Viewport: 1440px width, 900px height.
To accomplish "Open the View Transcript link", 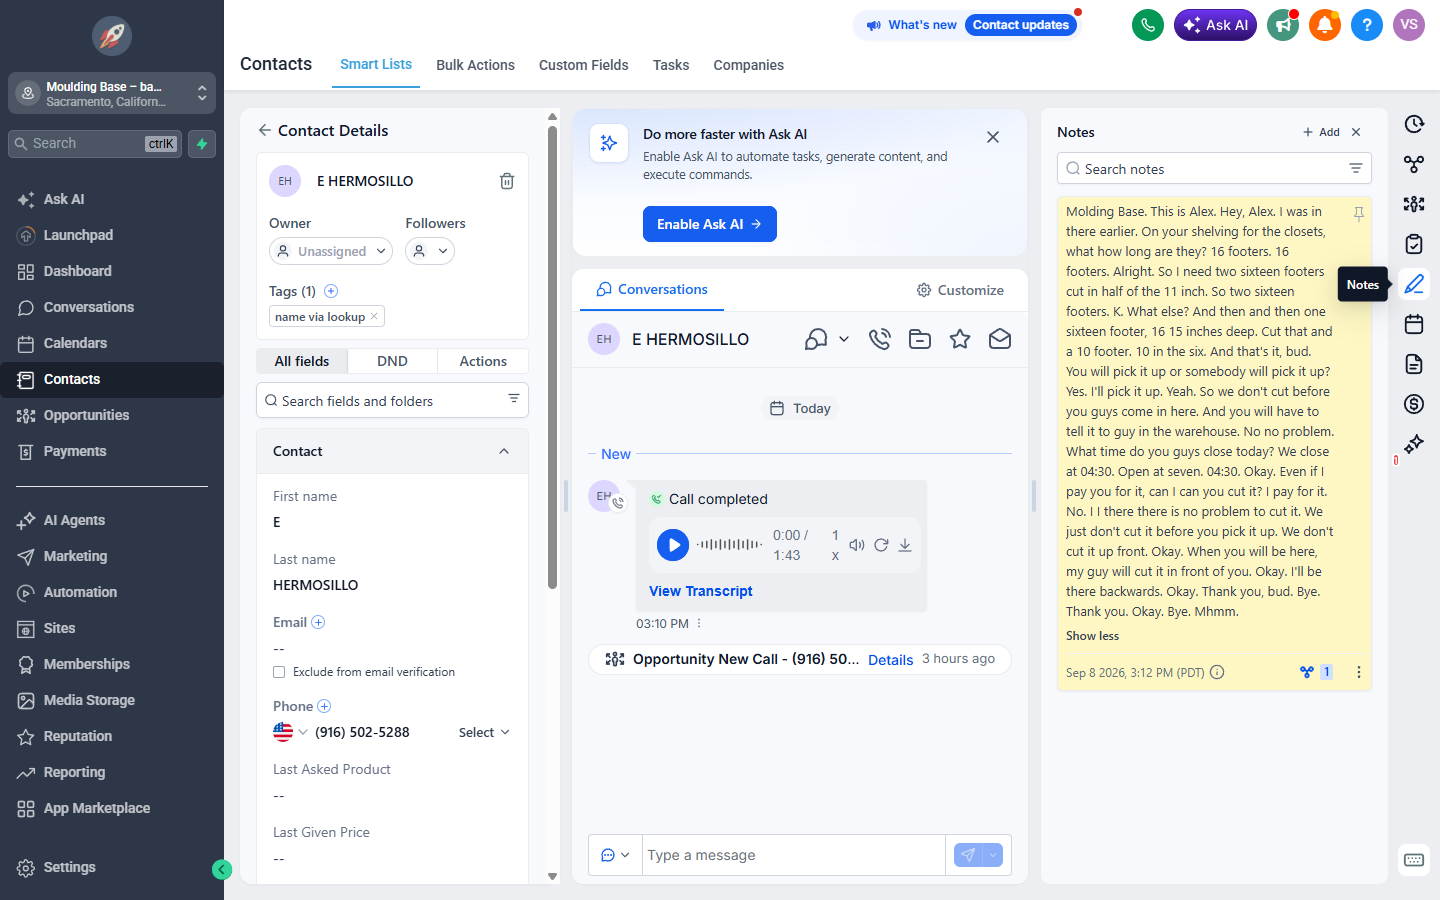I will click(701, 591).
